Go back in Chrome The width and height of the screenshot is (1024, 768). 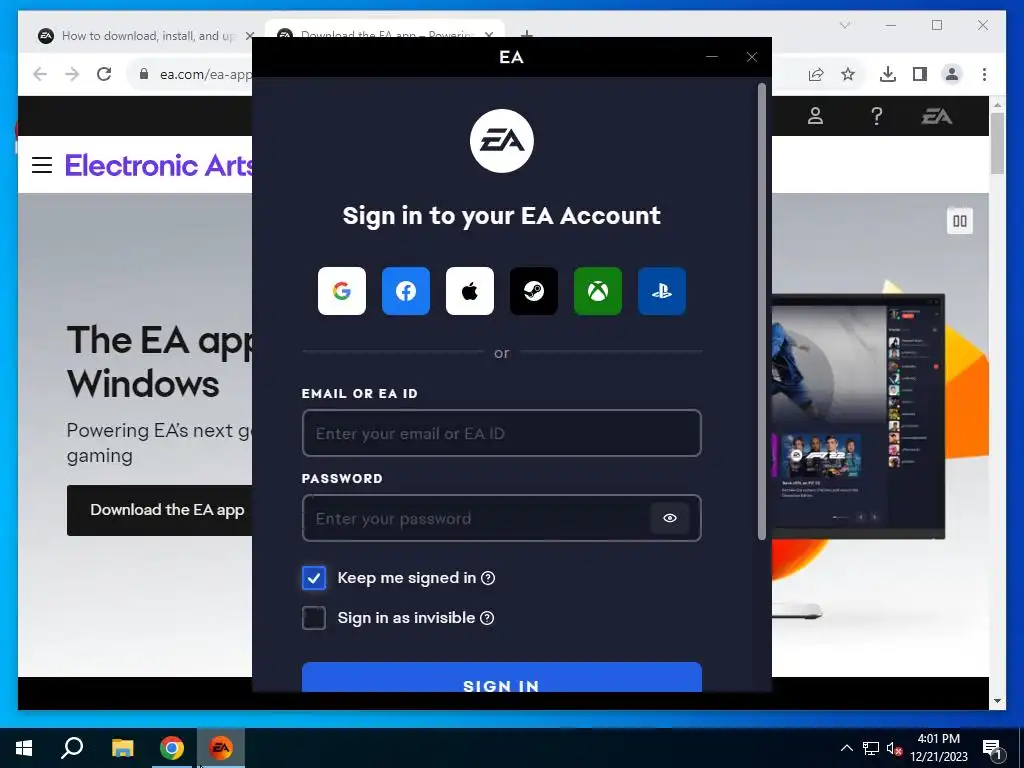pos(40,74)
